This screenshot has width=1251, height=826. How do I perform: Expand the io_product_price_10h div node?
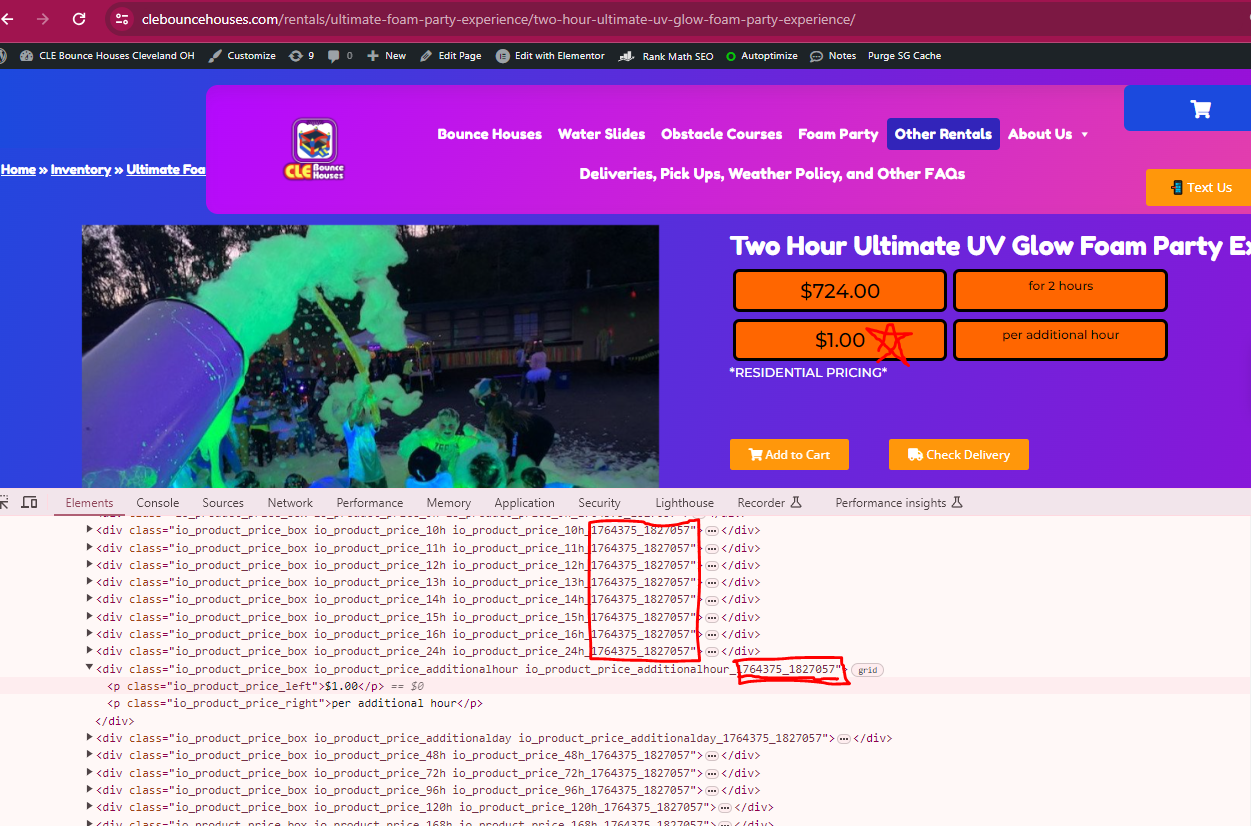[x=90, y=530]
